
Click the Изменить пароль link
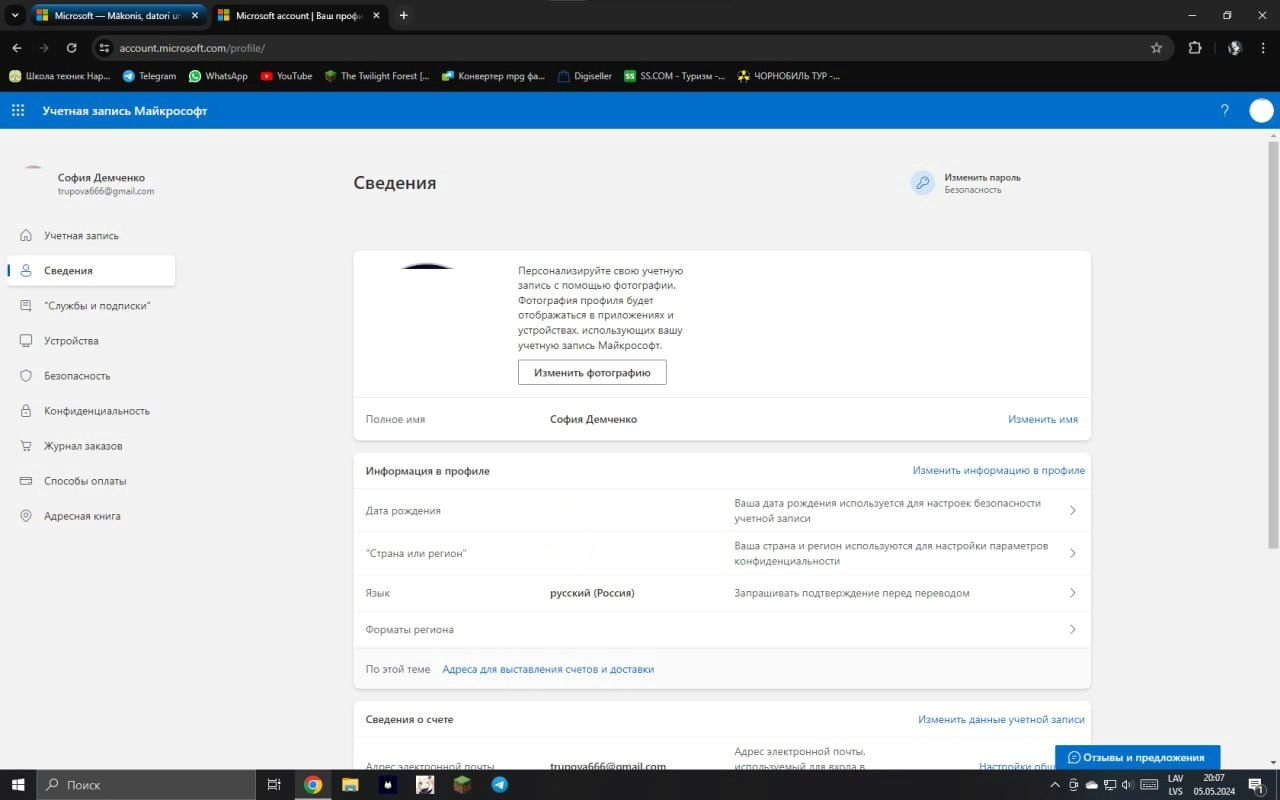(x=982, y=177)
